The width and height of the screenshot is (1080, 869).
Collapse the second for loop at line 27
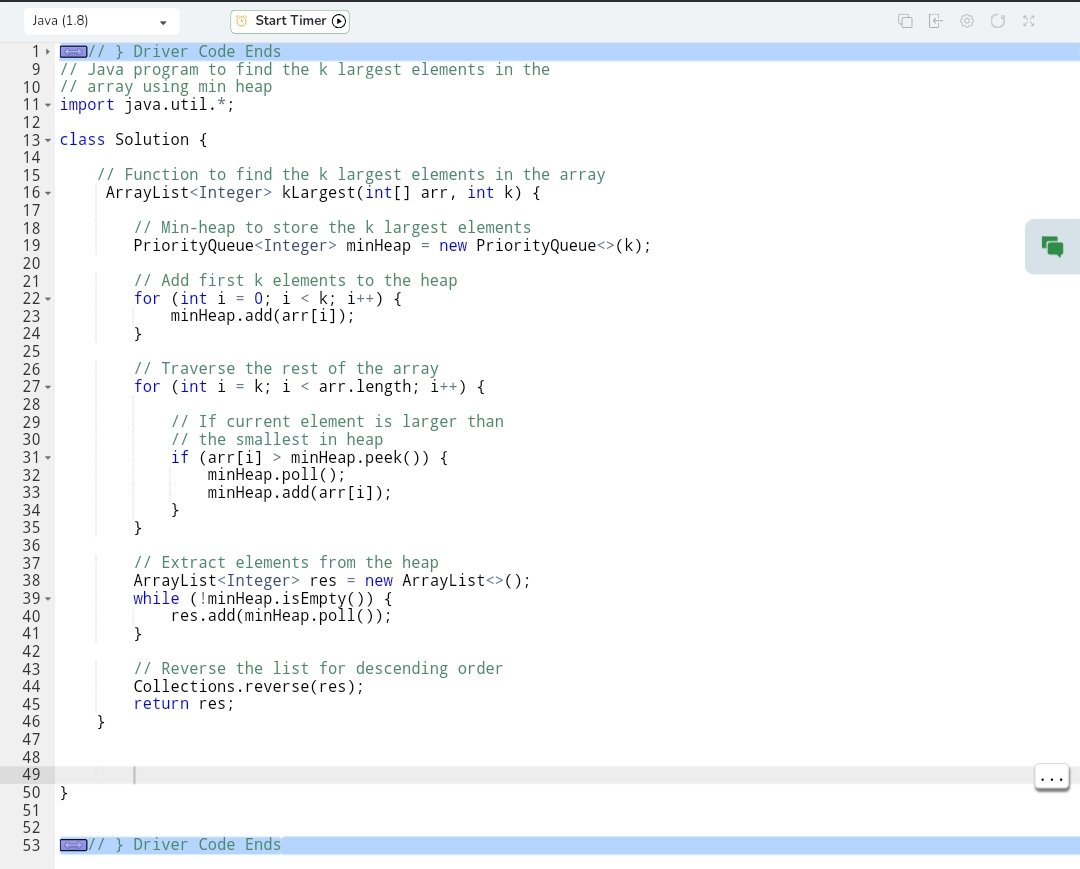tap(48, 388)
